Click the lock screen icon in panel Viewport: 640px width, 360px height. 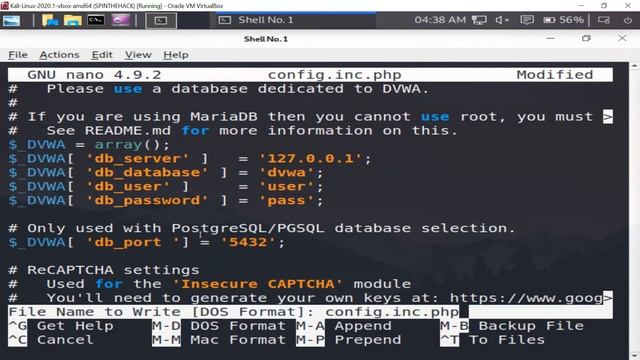click(604, 20)
